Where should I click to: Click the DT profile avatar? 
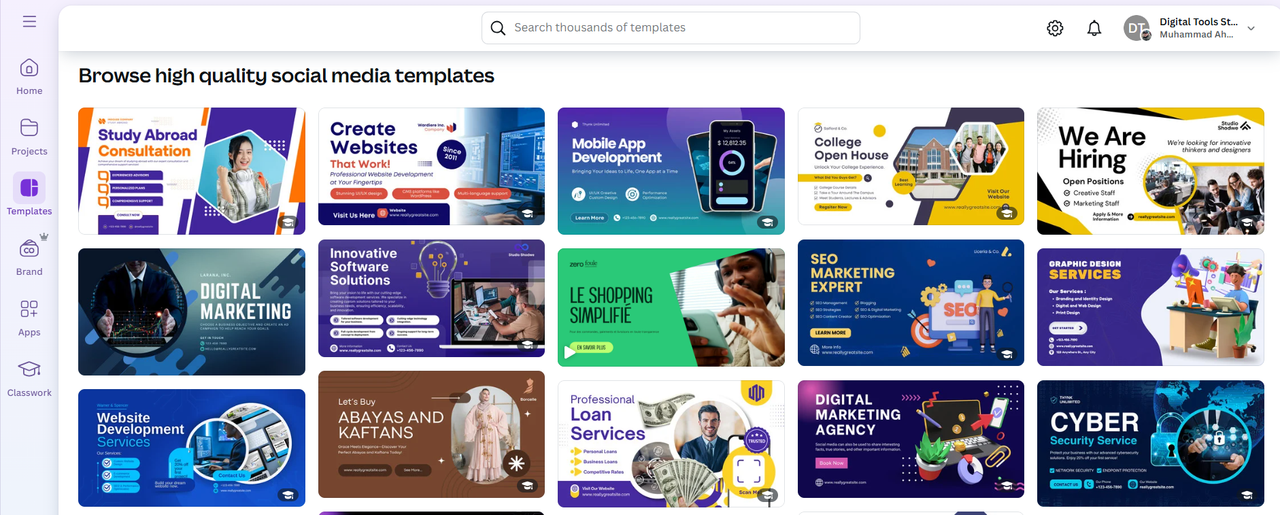1137,28
